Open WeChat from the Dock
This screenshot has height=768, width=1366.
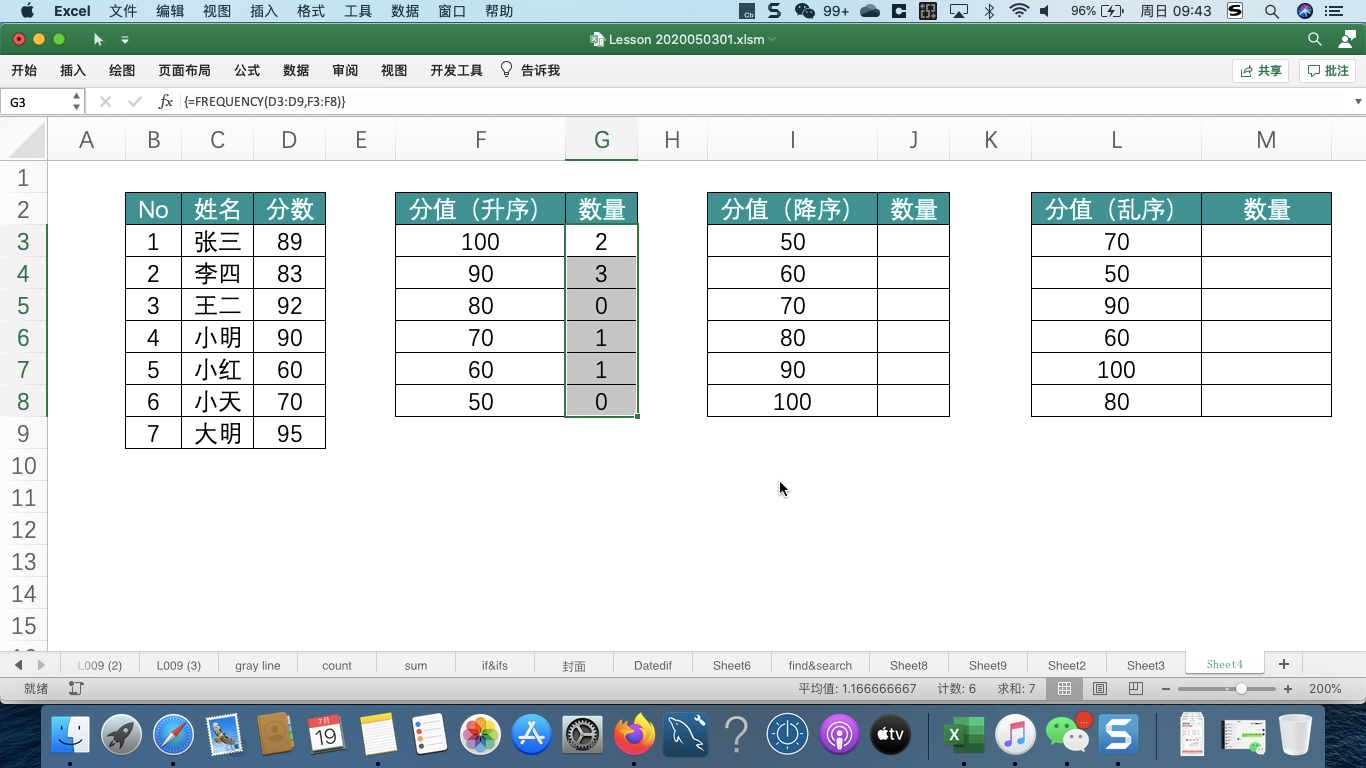coord(1067,736)
